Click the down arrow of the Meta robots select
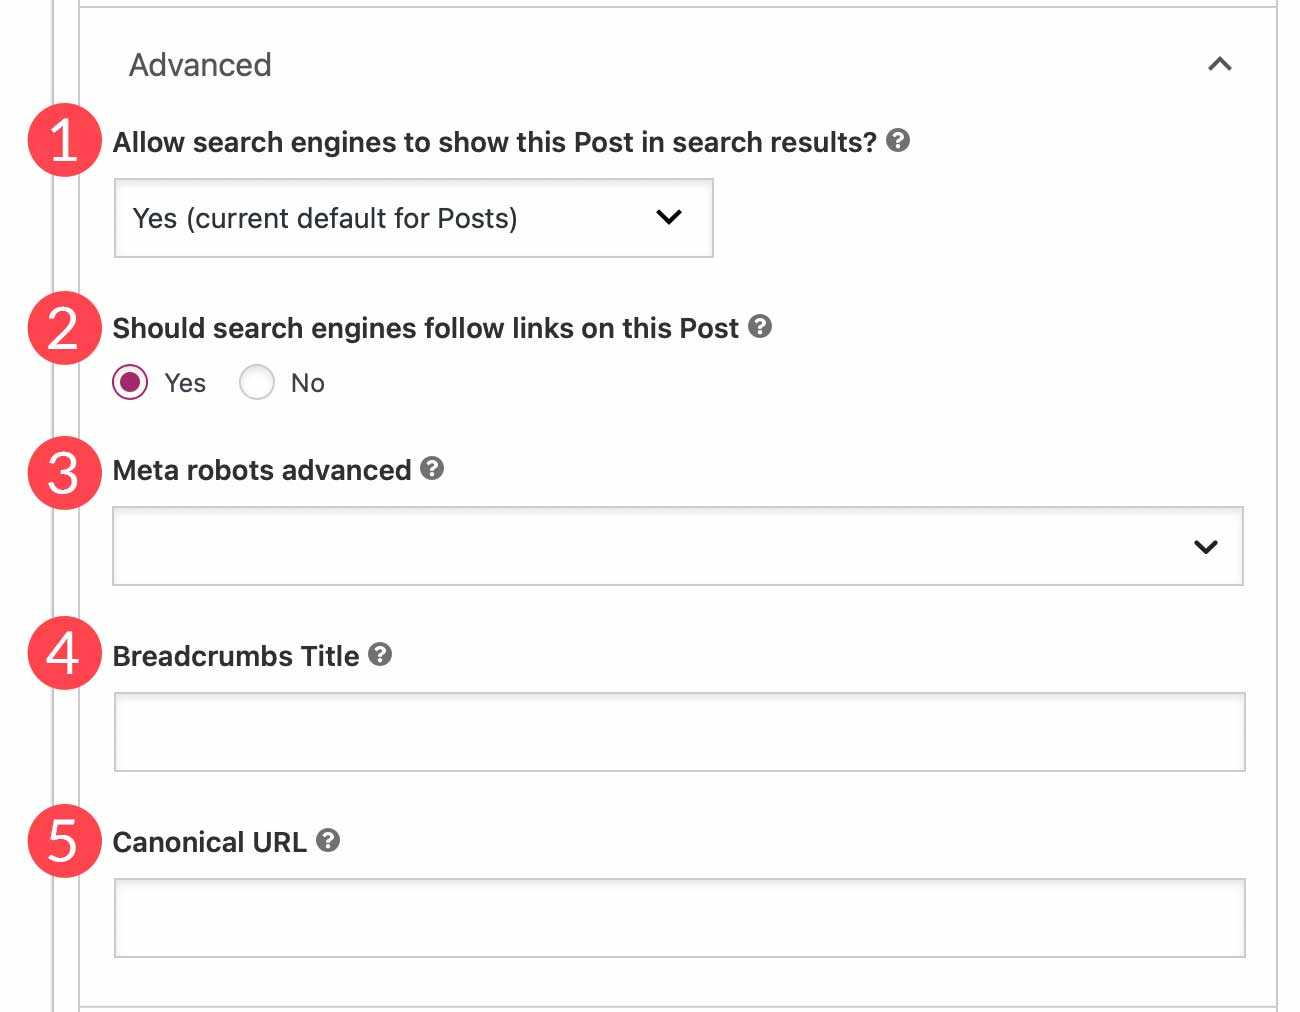The height and width of the screenshot is (1012, 1300). [1207, 546]
